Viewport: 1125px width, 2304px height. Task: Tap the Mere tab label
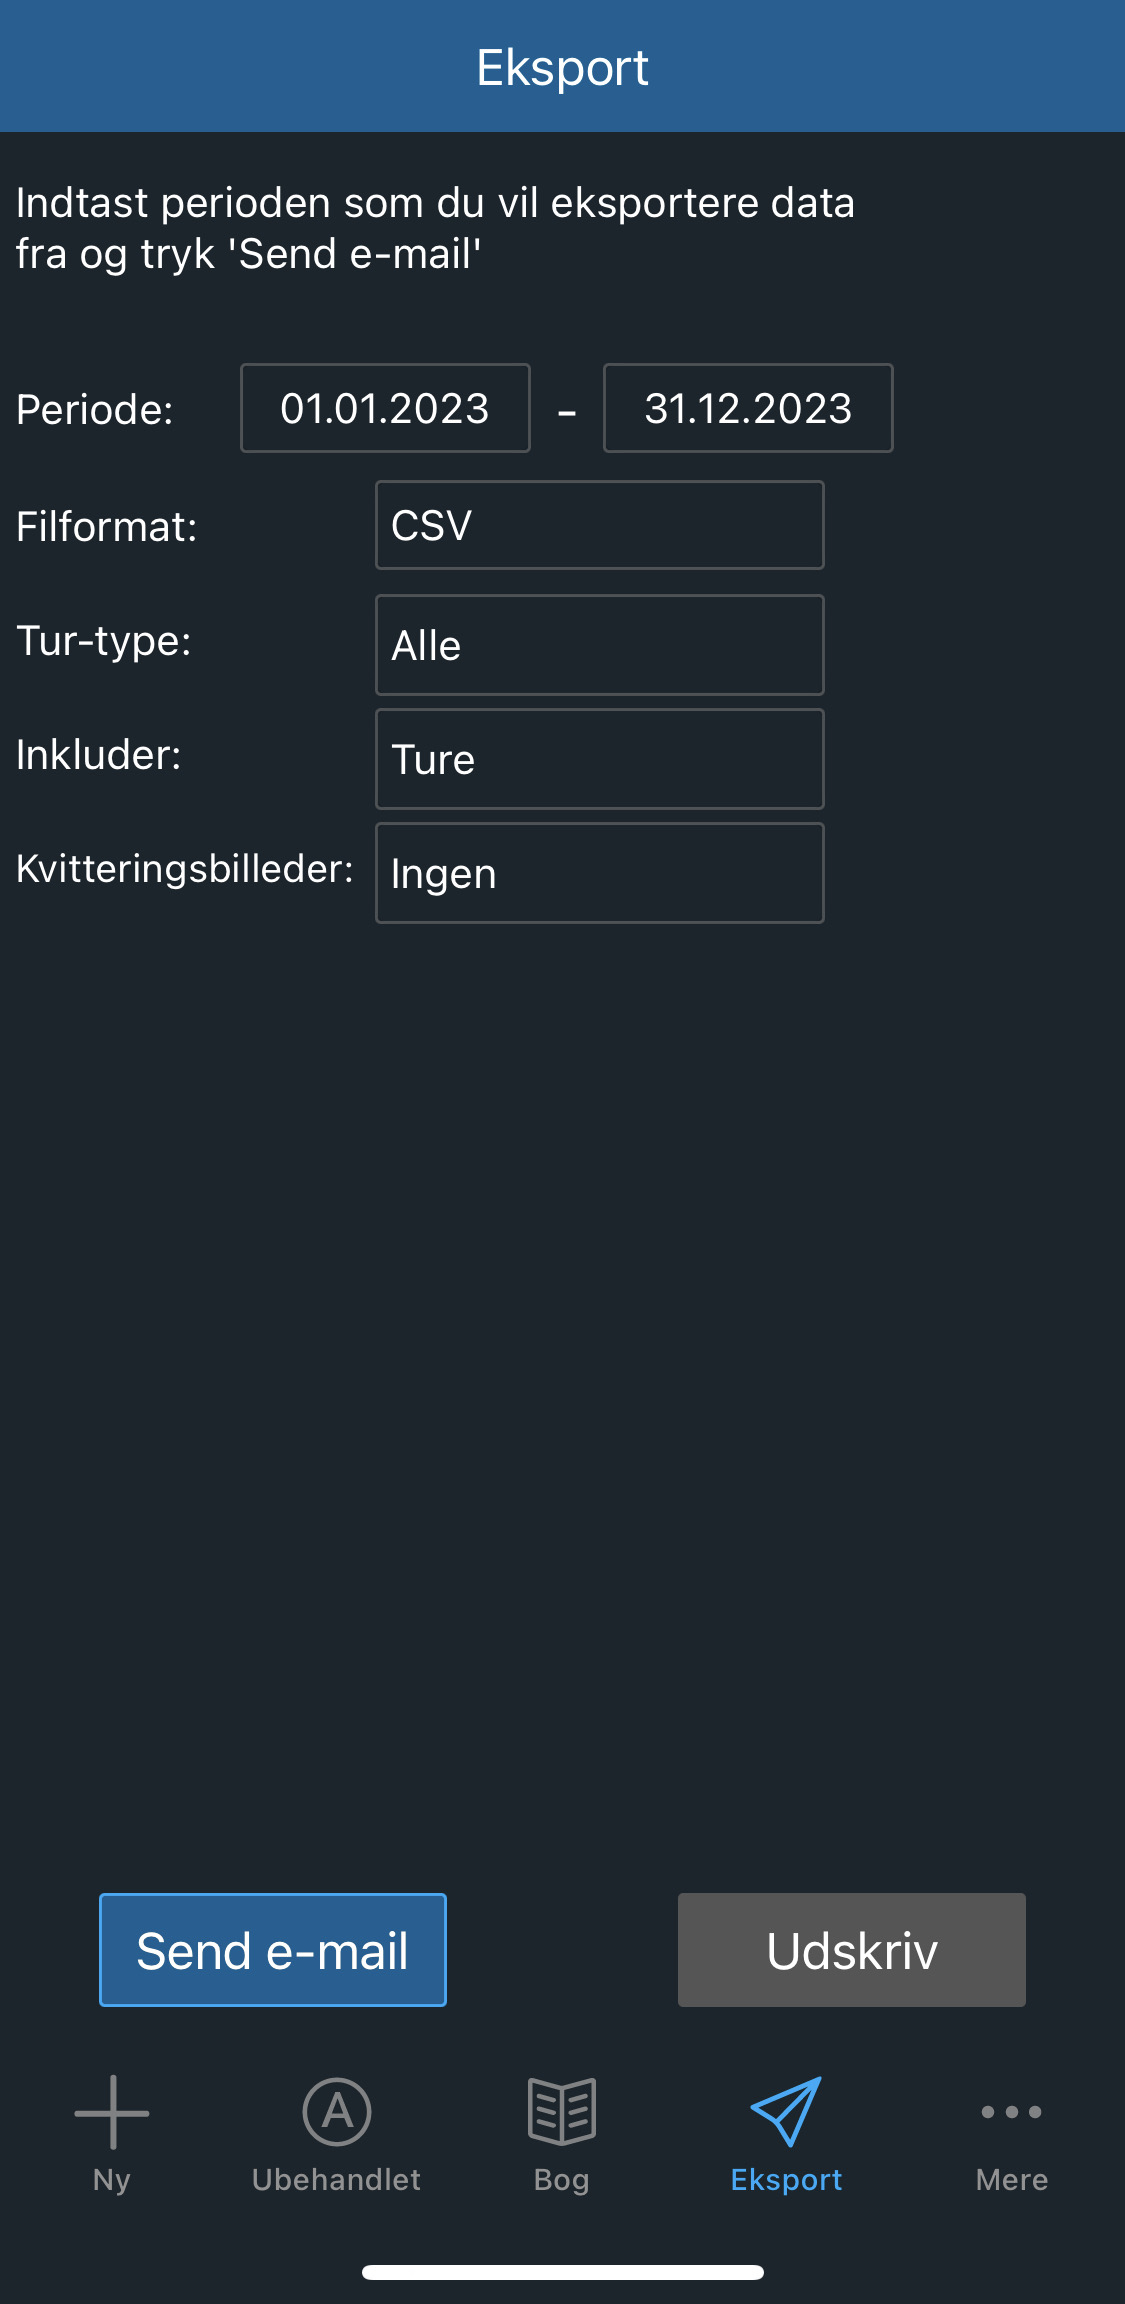pos(1012,2180)
